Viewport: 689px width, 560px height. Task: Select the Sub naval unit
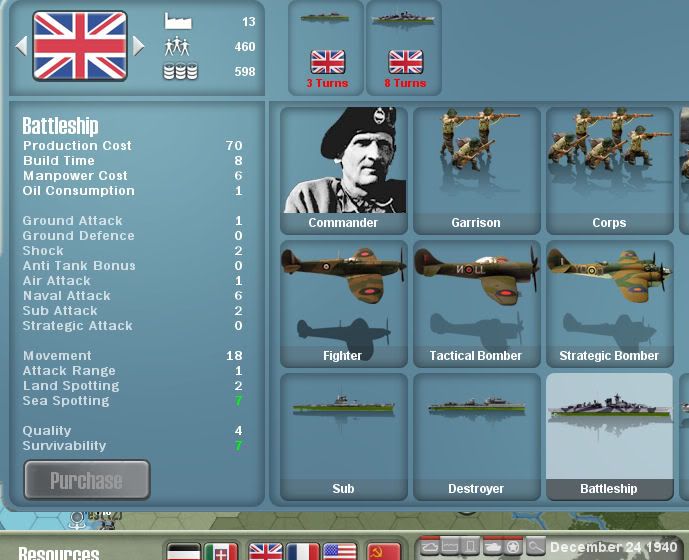(x=343, y=436)
